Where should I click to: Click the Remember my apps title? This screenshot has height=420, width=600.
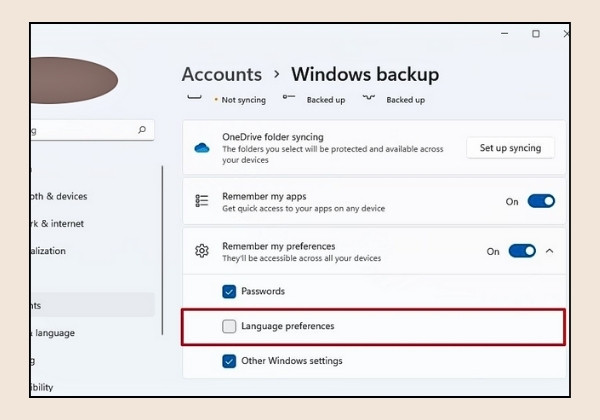pos(264,196)
